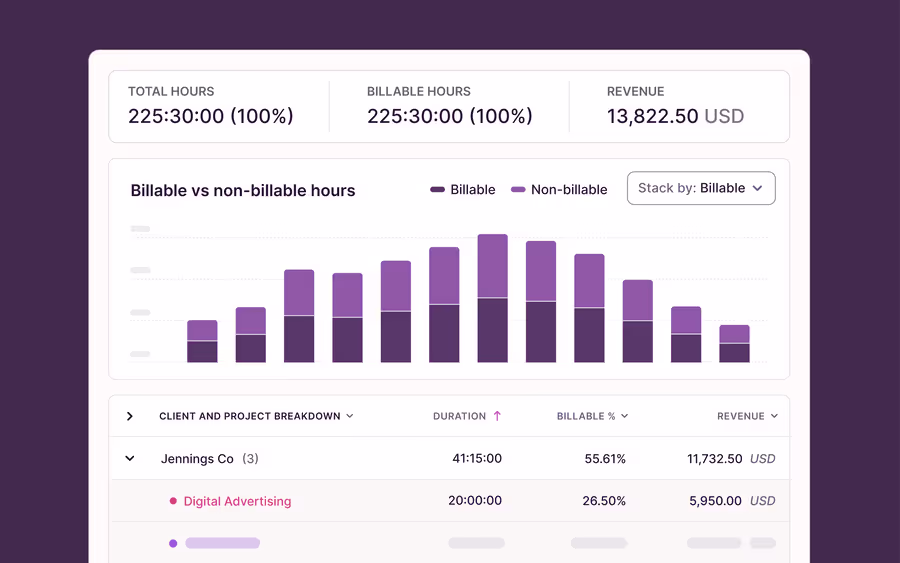Click the purple dot of placeholder project row

pyautogui.click(x=173, y=543)
